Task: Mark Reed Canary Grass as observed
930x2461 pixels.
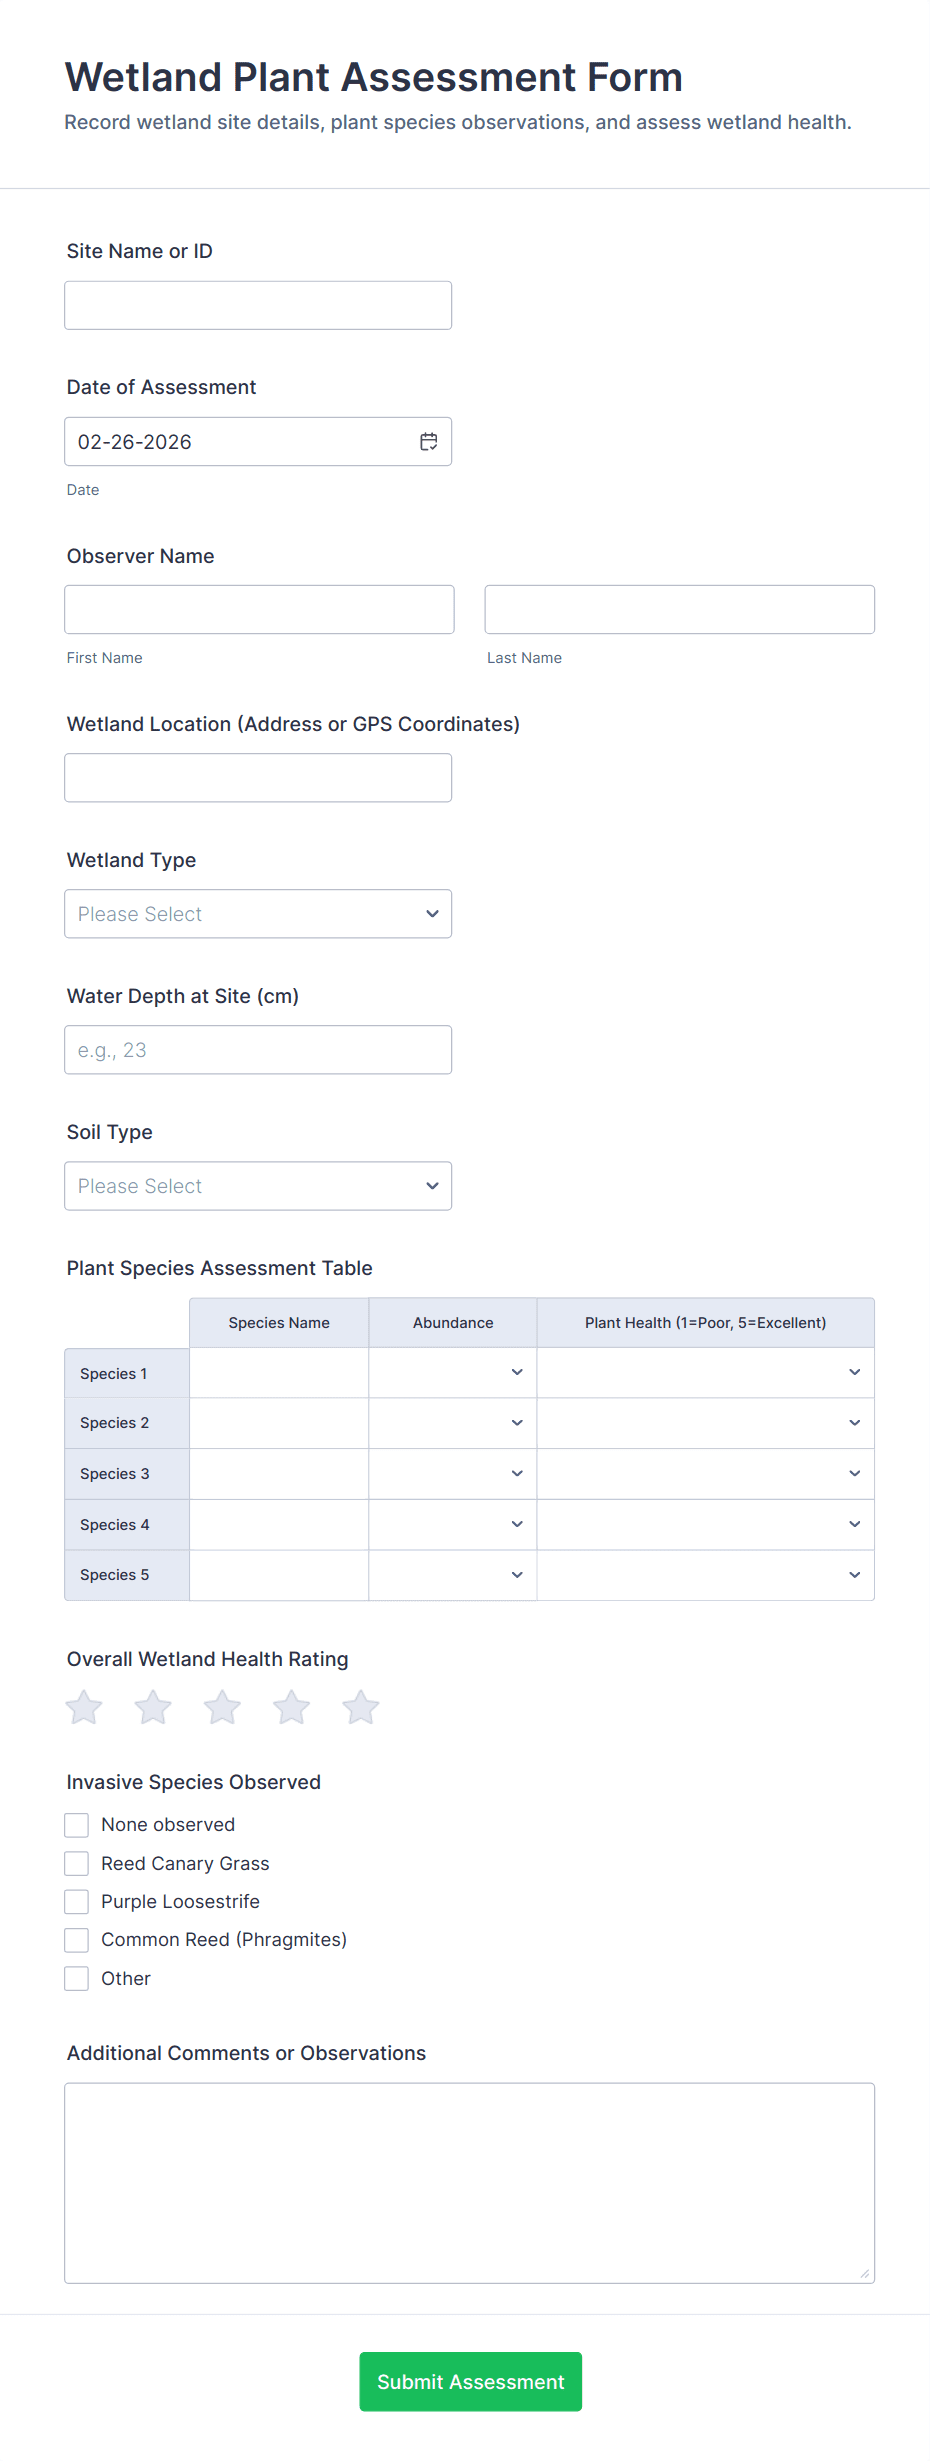Action: (x=77, y=1864)
